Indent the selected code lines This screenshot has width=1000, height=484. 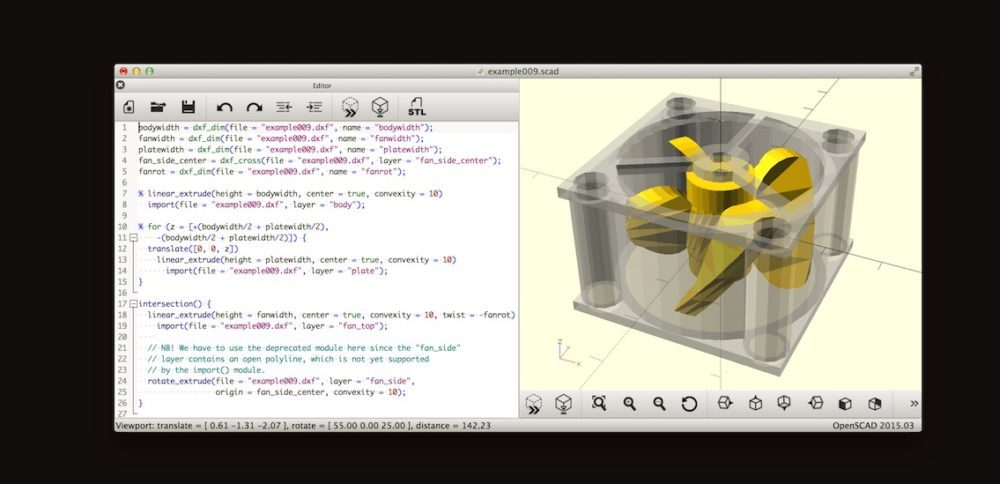[314, 106]
